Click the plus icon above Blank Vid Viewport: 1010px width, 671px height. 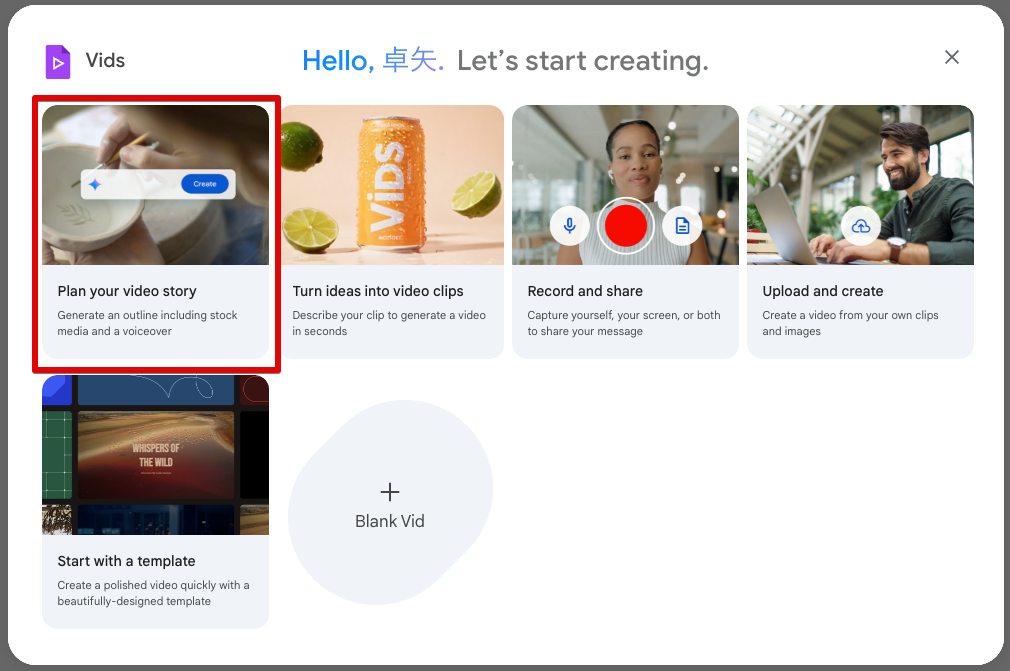click(x=390, y=492)
